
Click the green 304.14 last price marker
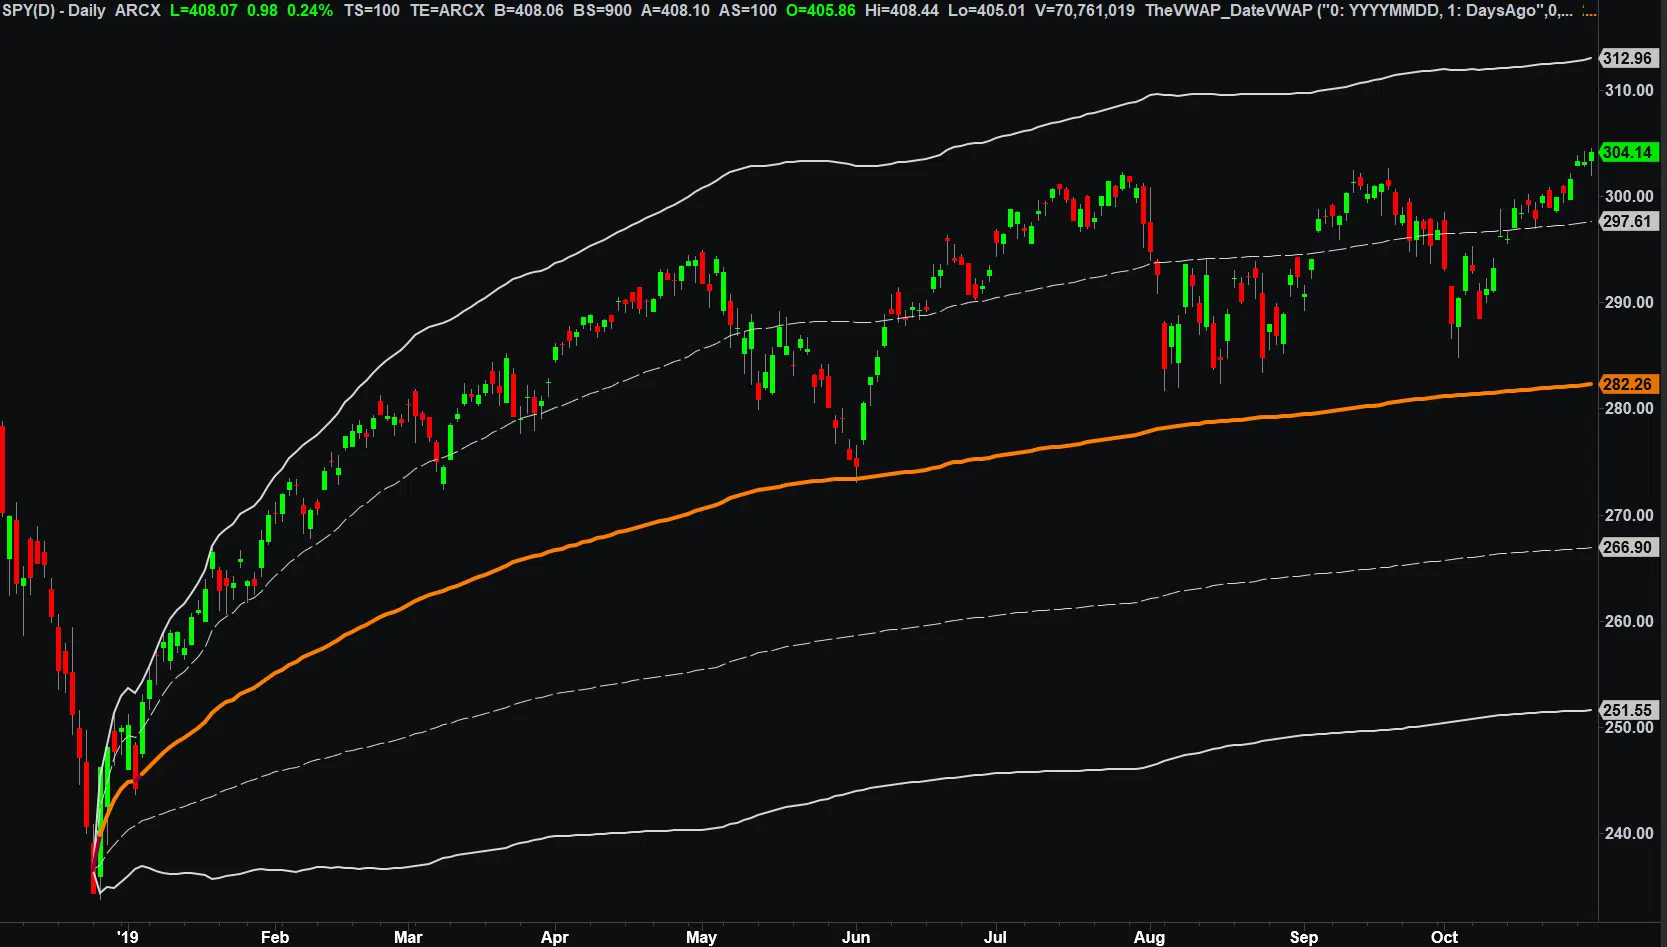[x=1627, y=152]
